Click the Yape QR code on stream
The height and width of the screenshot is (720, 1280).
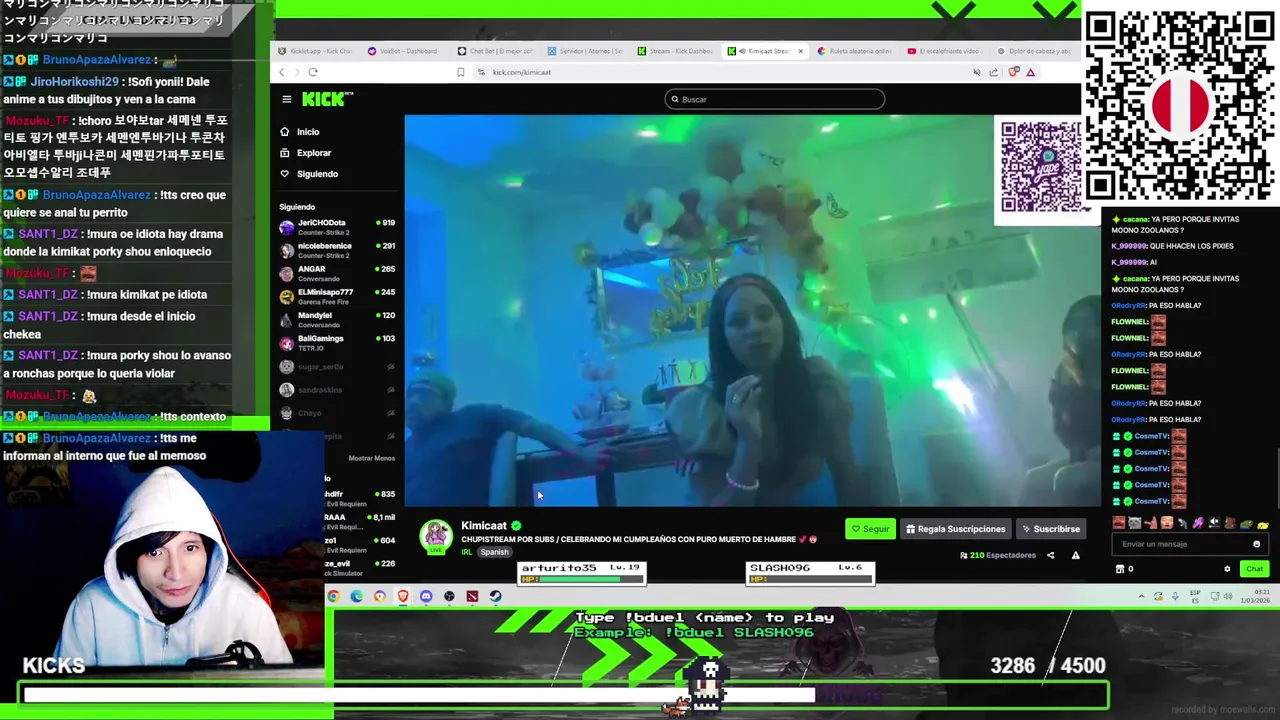pos(1042,167)
